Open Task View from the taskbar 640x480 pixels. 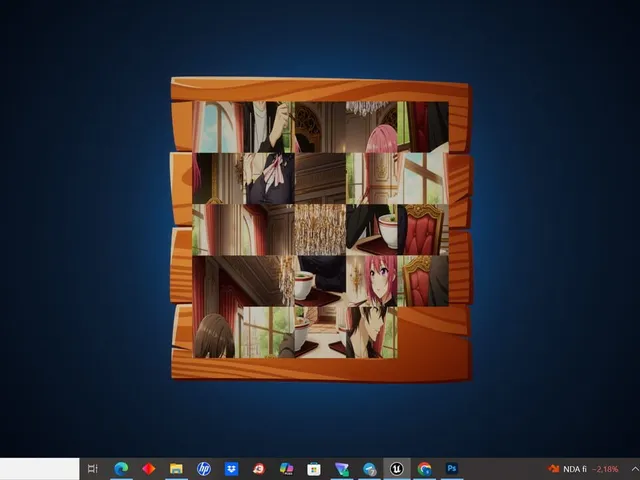coord(93,469)
